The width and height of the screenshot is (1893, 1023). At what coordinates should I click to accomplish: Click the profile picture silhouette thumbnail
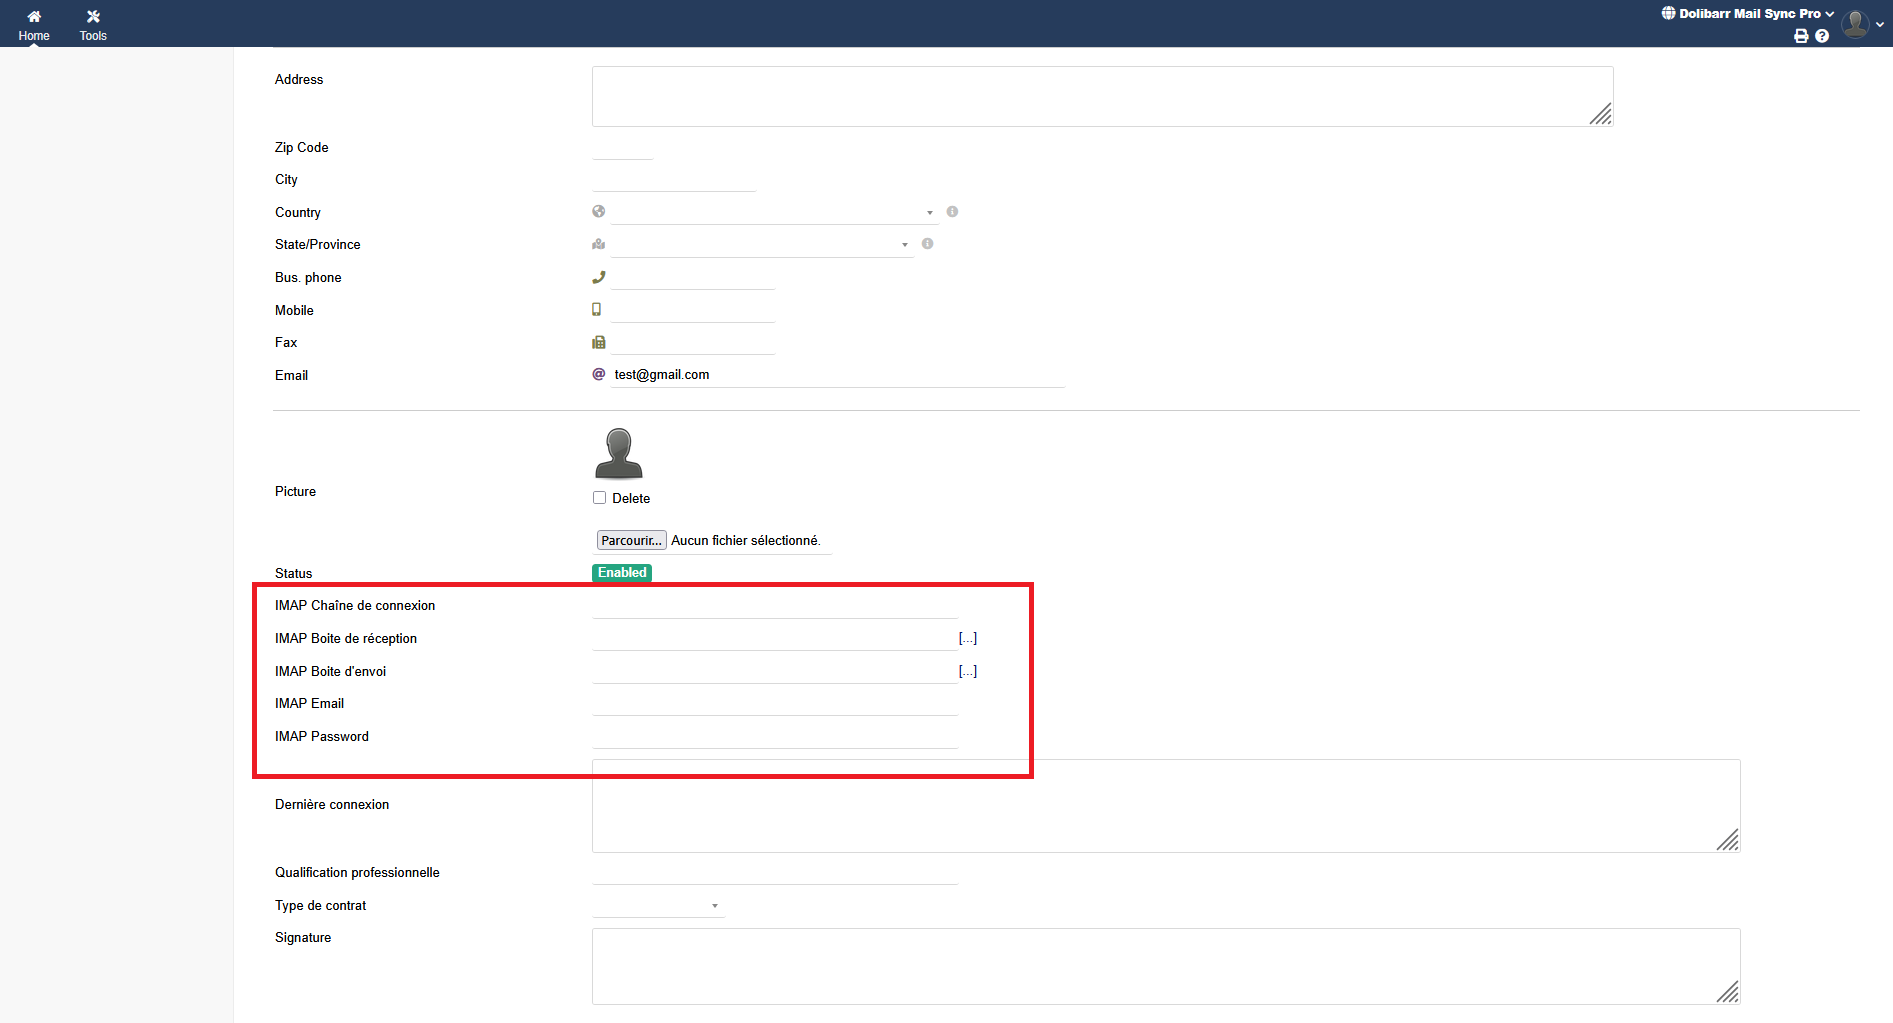[x=619, y=454]
